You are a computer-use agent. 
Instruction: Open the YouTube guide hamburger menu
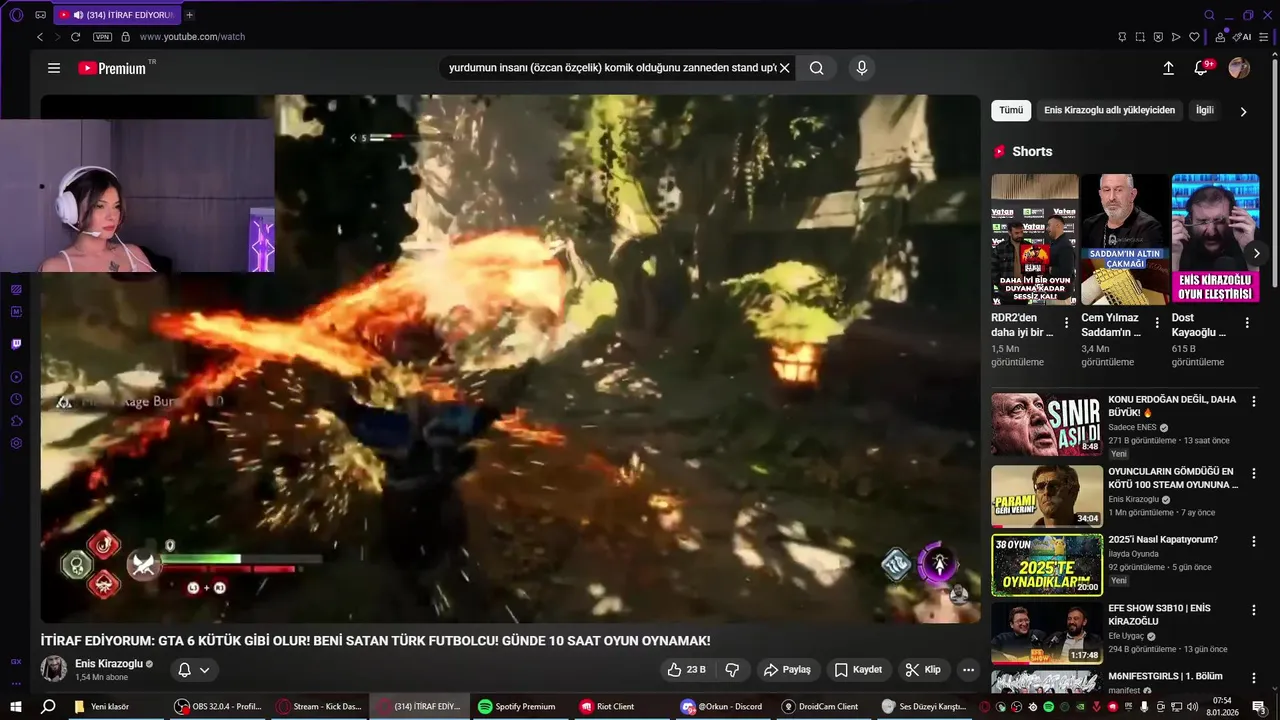click(54, 68)
